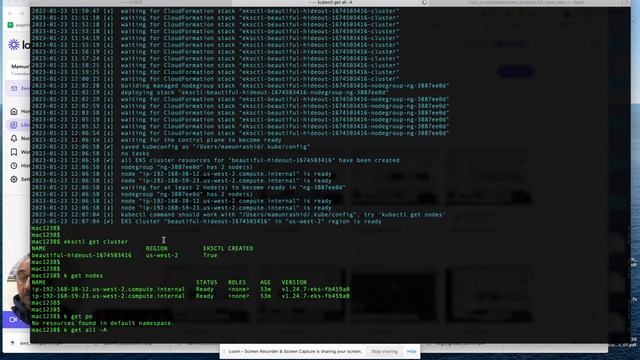Click the 'building managed nodegroup stack' log line
Viewport: 640px width, 360px height.
(x=240, y=86)
